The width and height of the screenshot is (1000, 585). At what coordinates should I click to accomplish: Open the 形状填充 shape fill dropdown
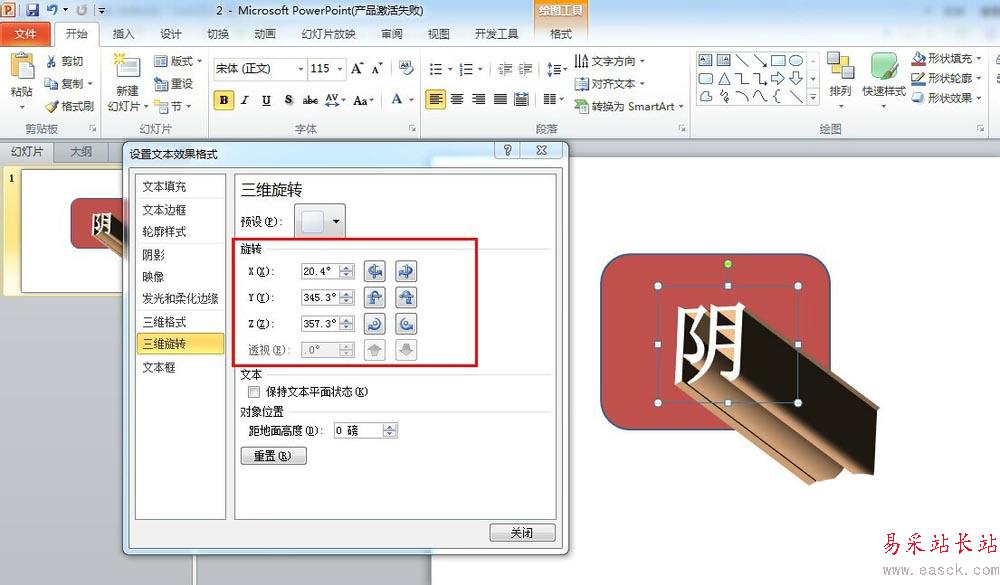pyautogui.click(x=946, y=59)
